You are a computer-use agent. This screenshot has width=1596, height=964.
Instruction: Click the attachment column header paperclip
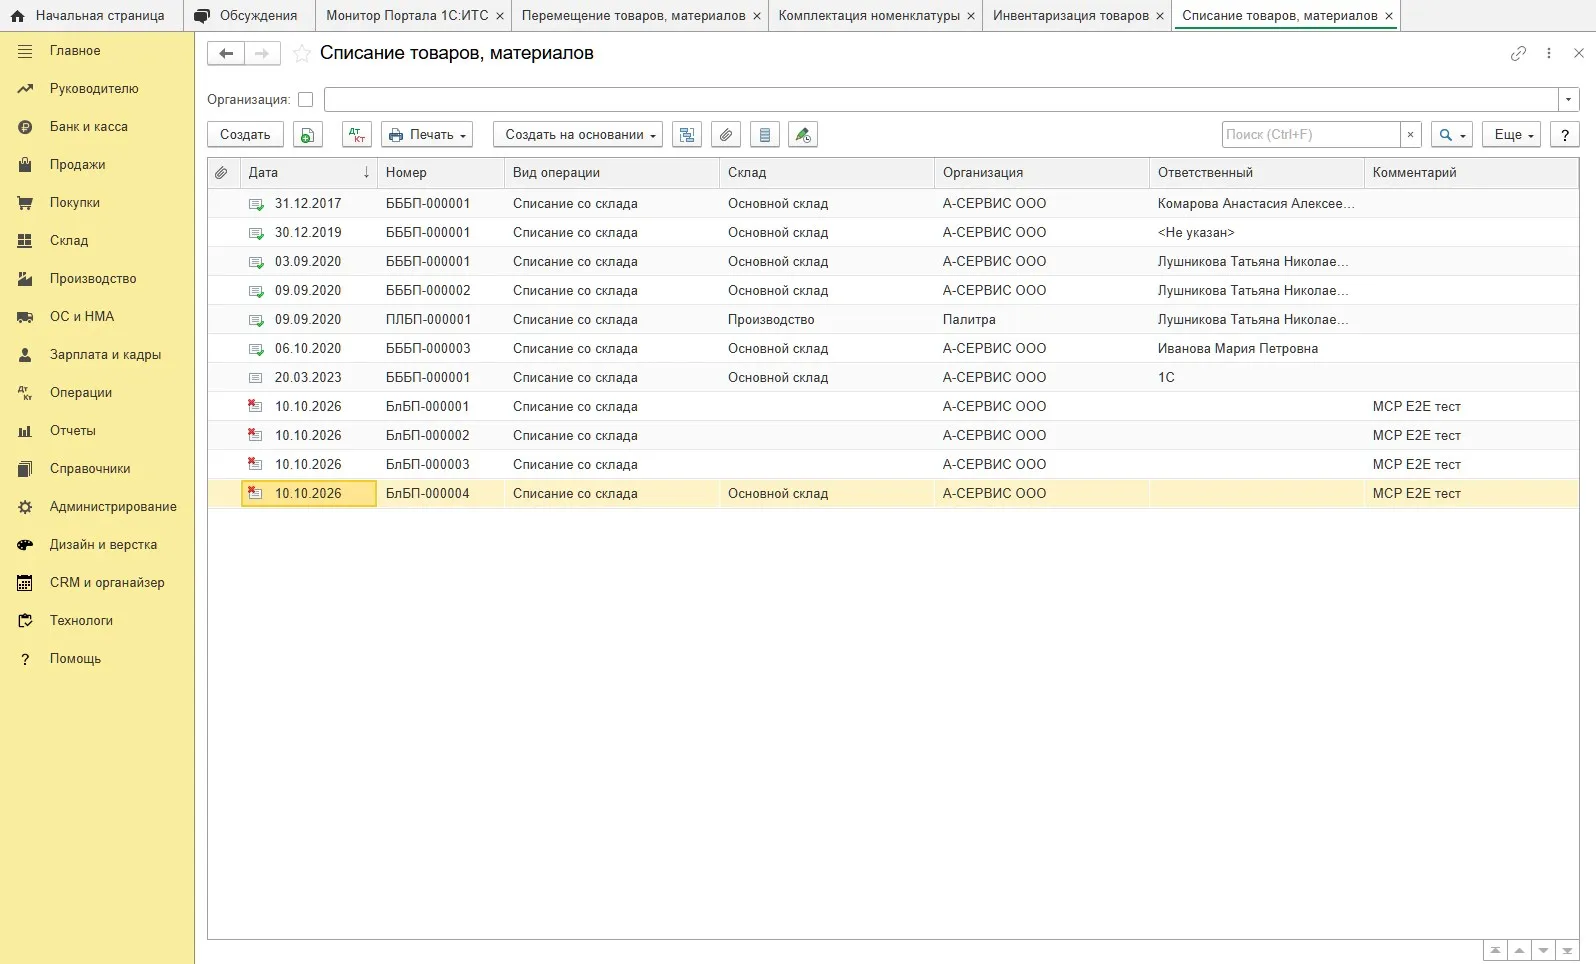pyautogui.click(x=221, y=173)
